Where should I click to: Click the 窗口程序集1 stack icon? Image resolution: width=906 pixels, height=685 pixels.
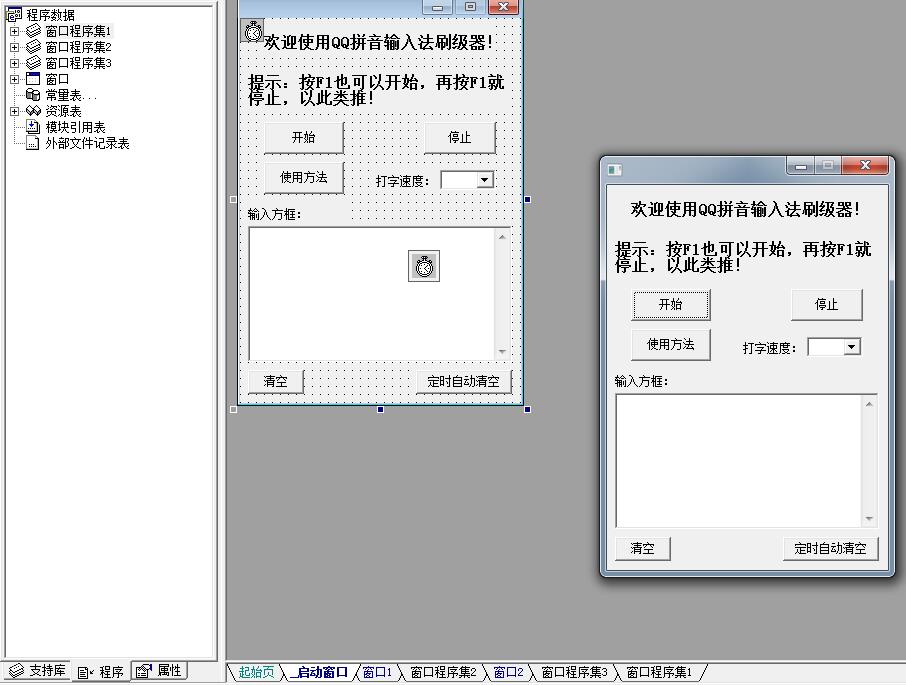(34, 31)
